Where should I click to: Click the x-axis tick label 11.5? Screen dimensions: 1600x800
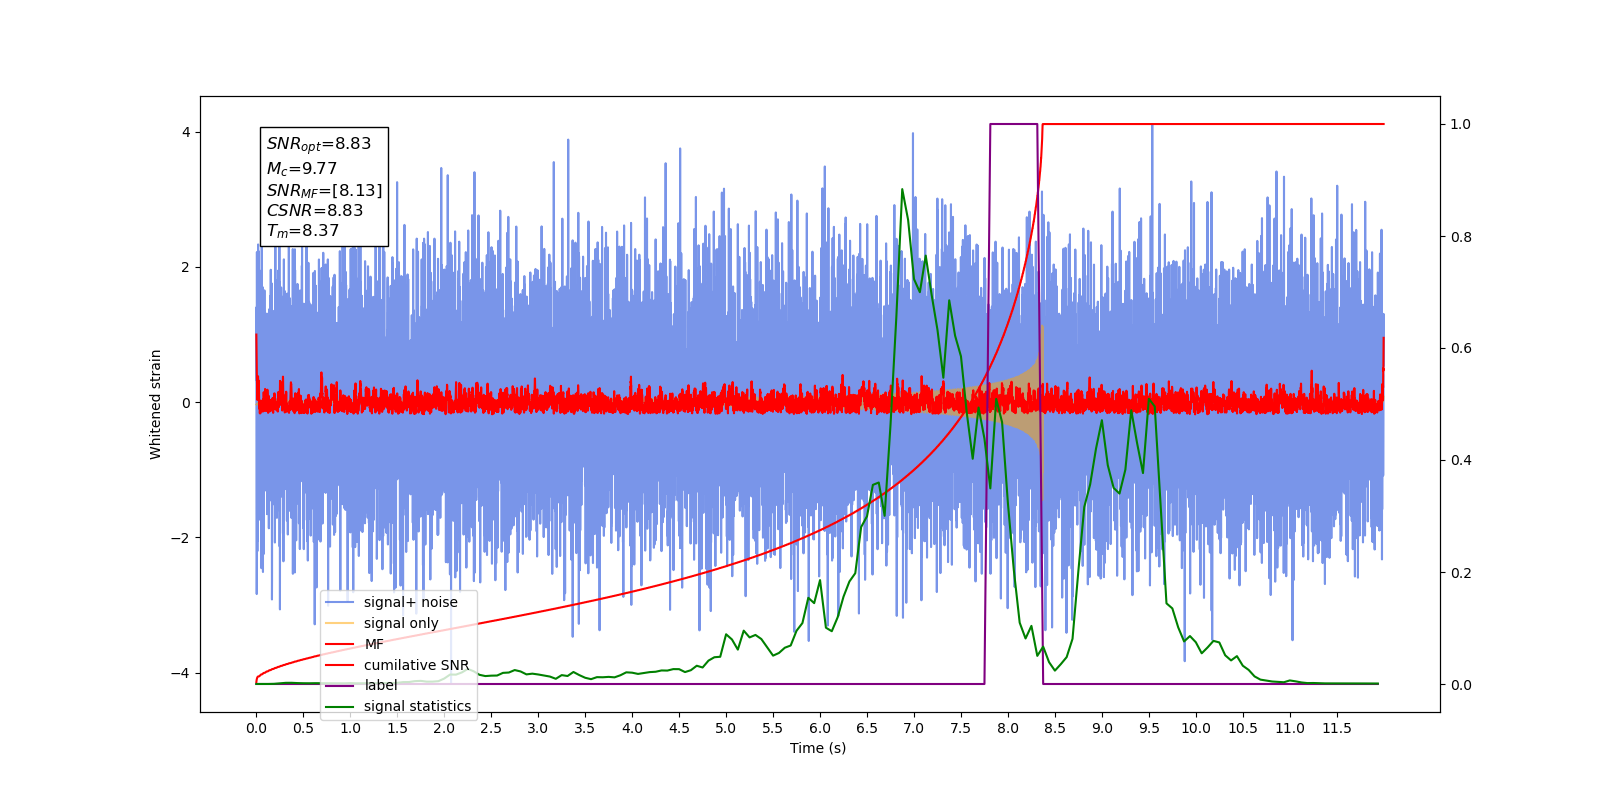tap(1337, 728)
